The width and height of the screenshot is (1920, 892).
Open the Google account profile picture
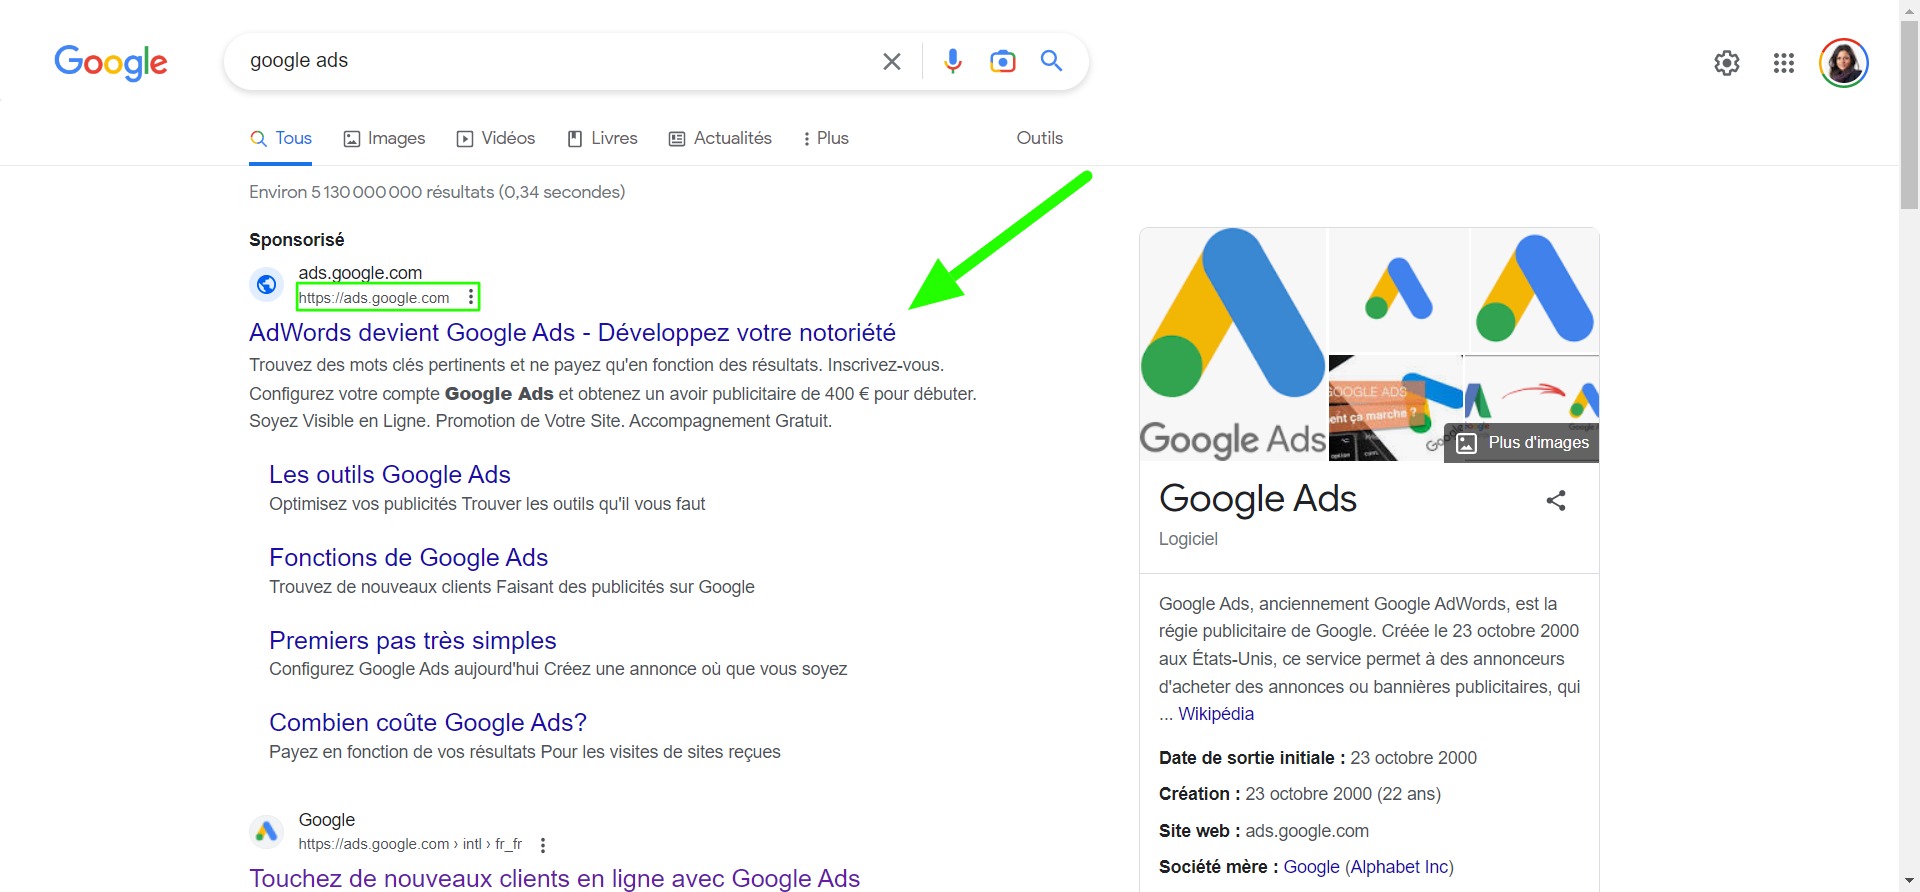pos(1843,64)
